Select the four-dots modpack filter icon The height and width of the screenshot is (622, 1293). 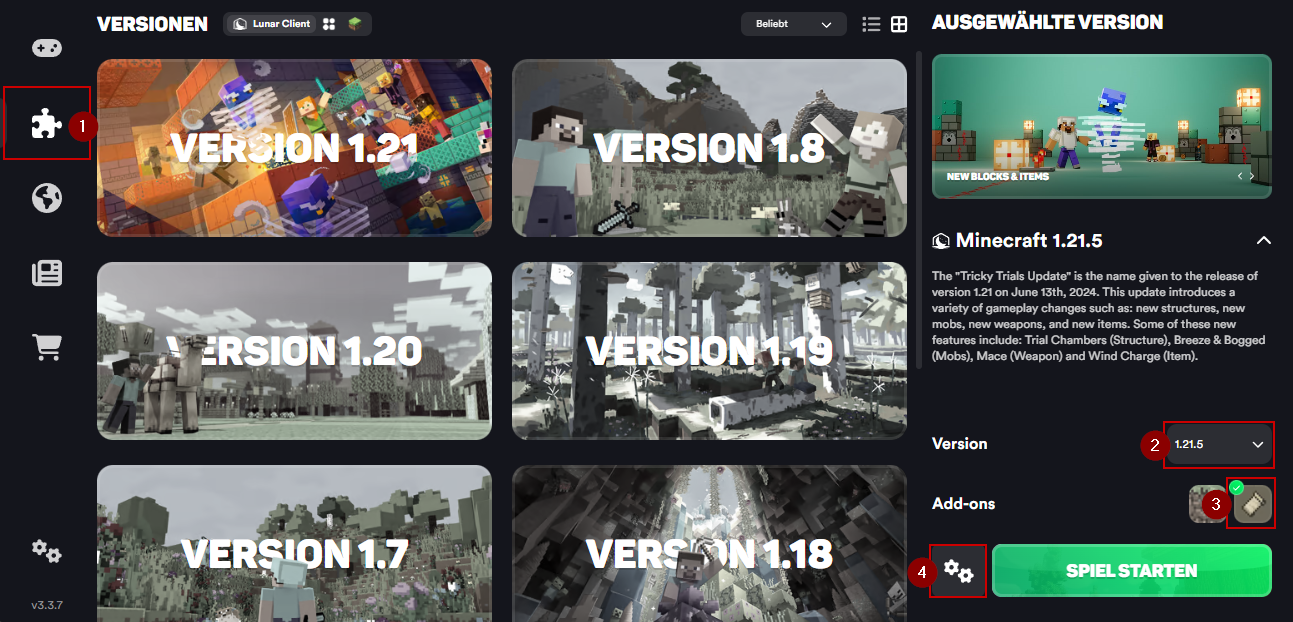pyautogui.click(x=329, y=24)
